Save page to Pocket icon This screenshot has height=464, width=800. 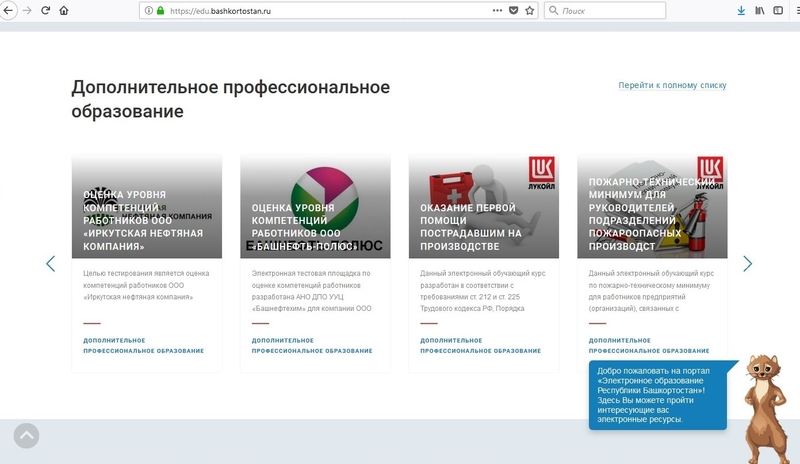point(513,11)
